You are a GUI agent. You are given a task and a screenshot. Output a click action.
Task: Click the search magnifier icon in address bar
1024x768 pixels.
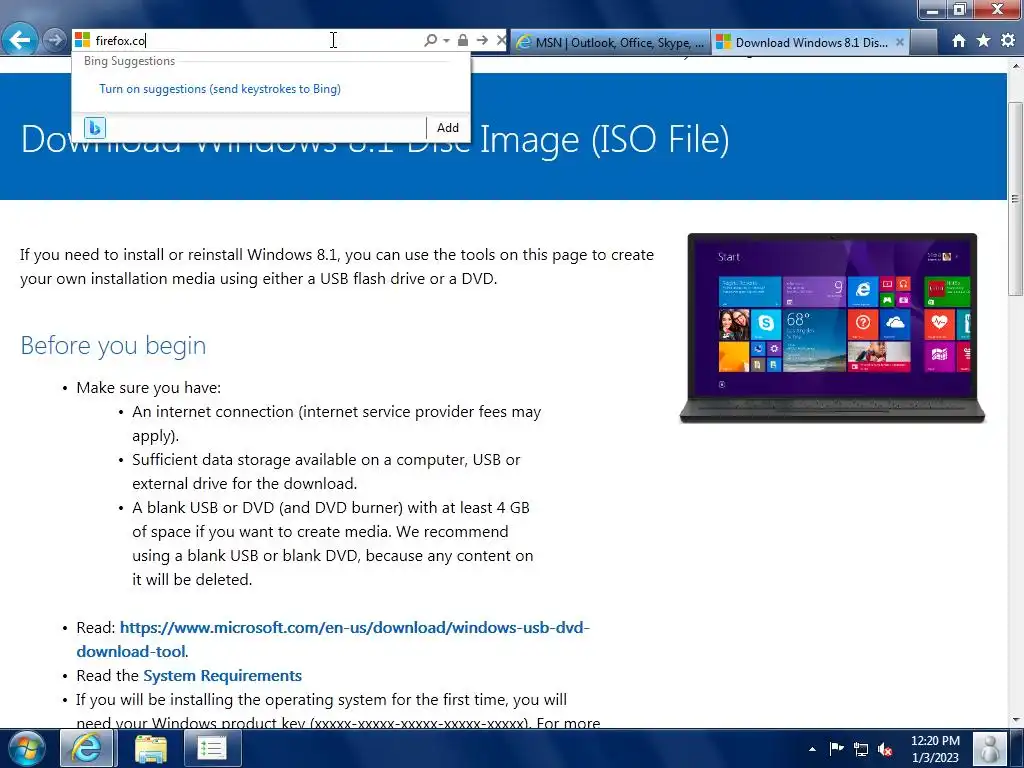point(430,40)
